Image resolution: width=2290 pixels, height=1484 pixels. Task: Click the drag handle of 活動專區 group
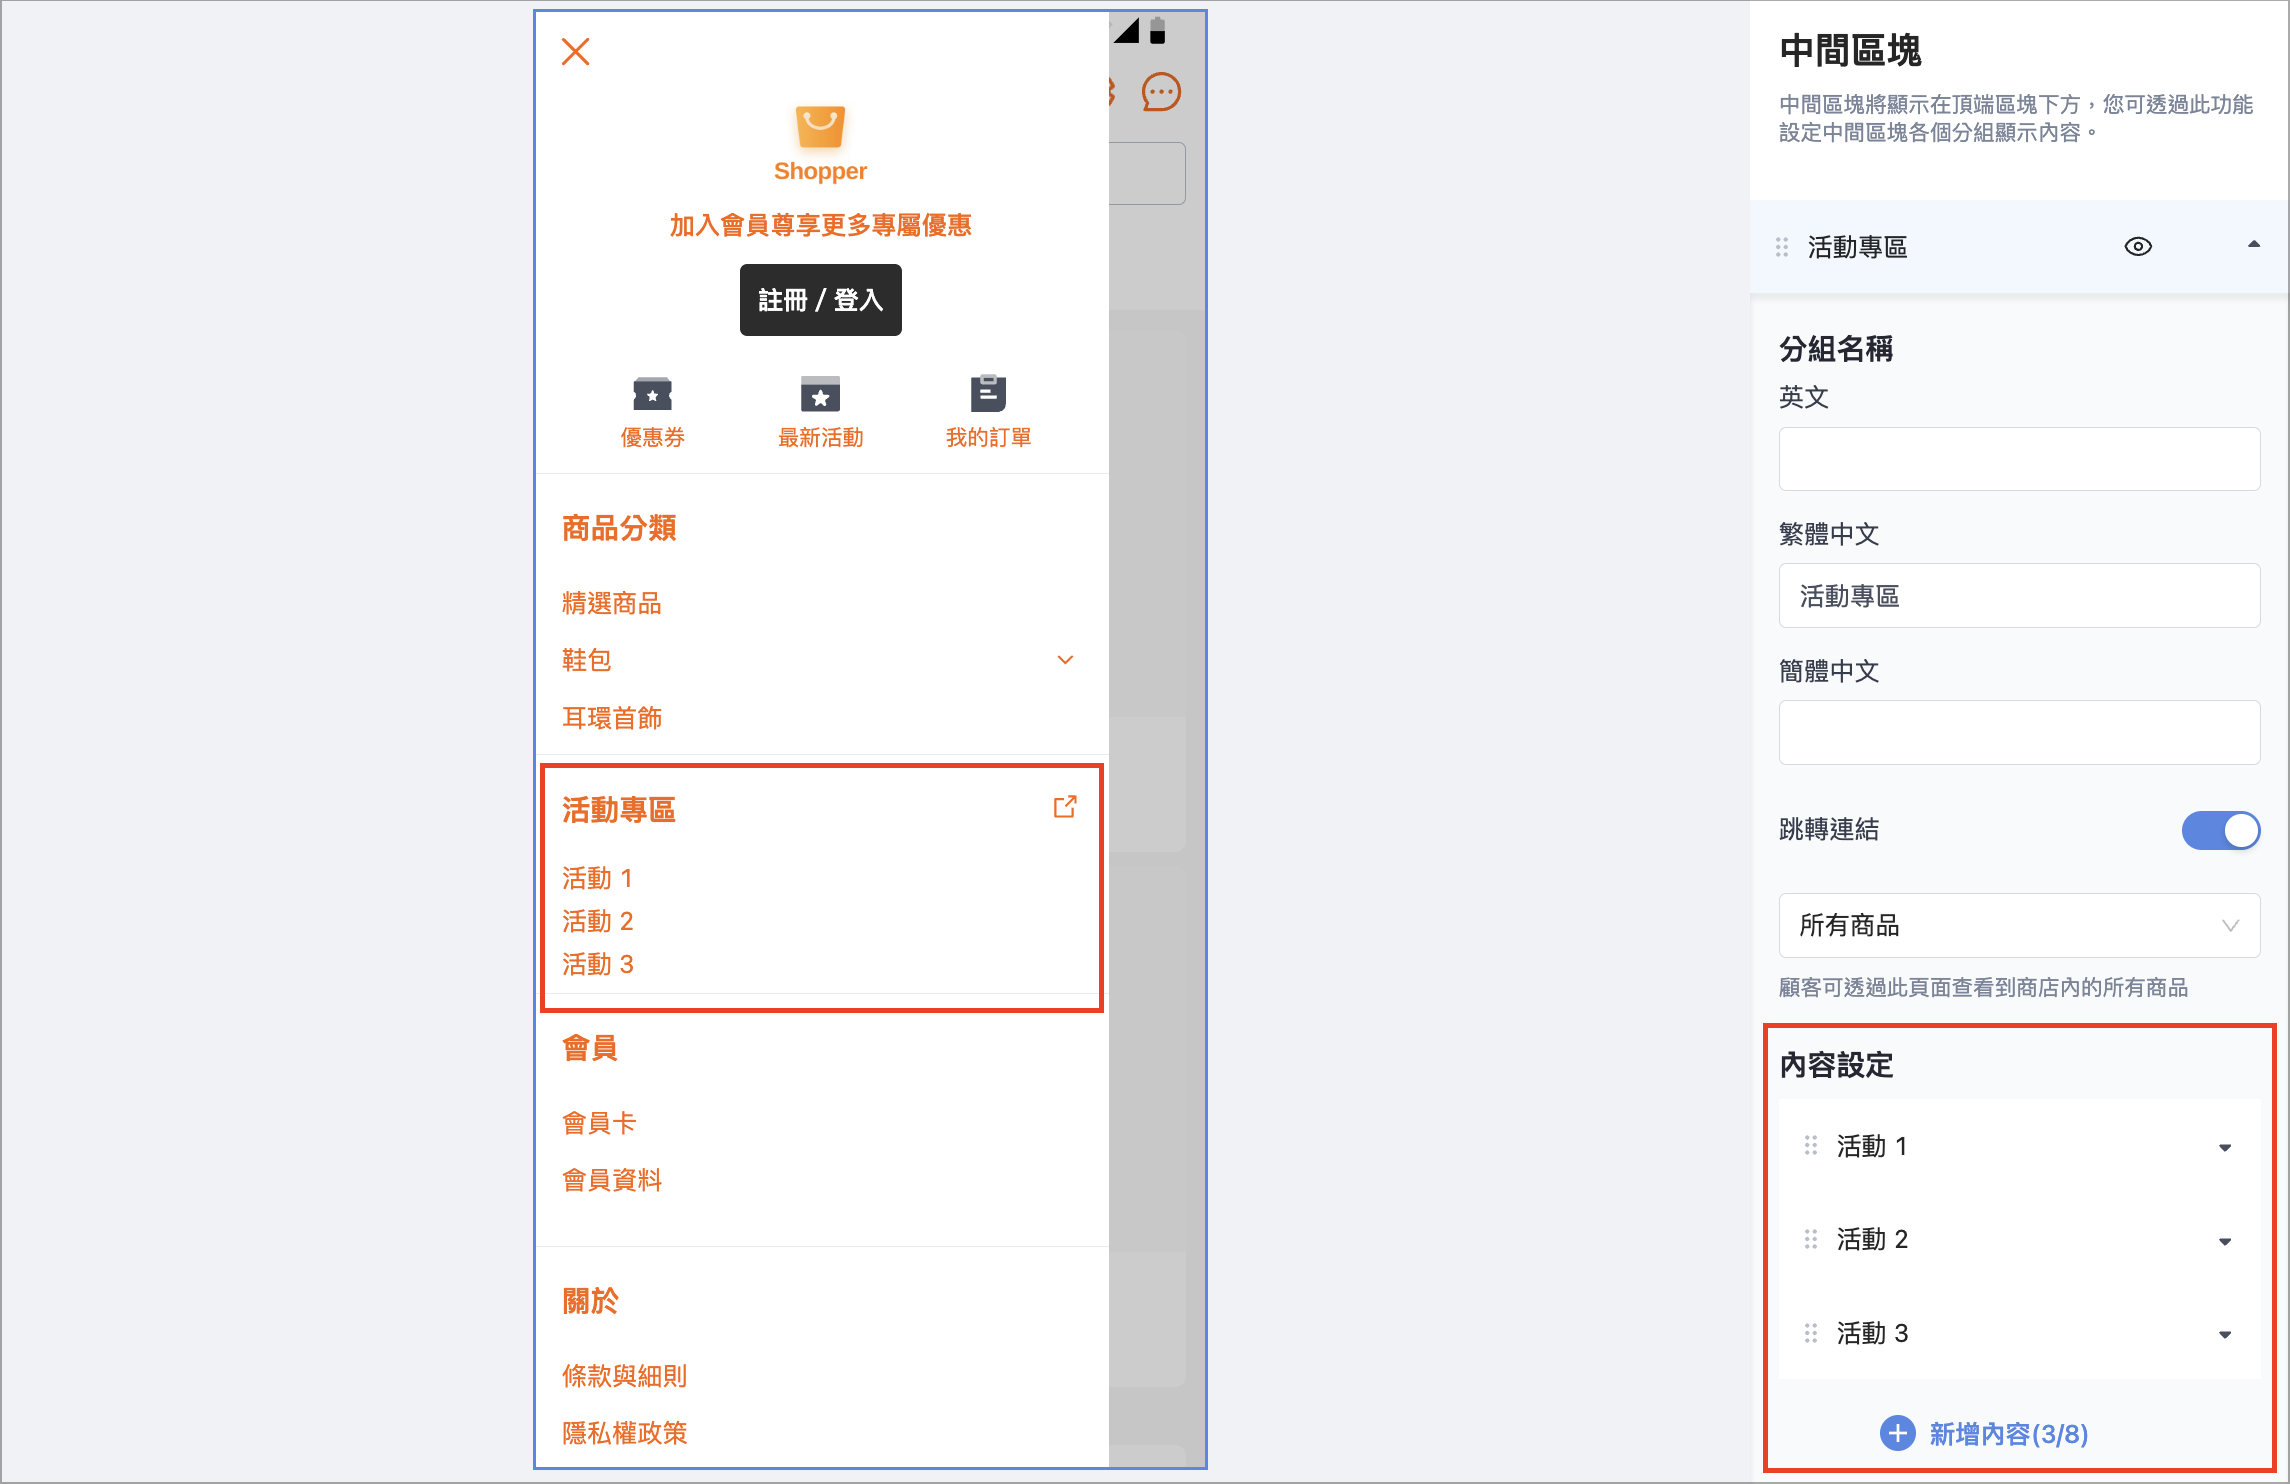pos(1782,247)
